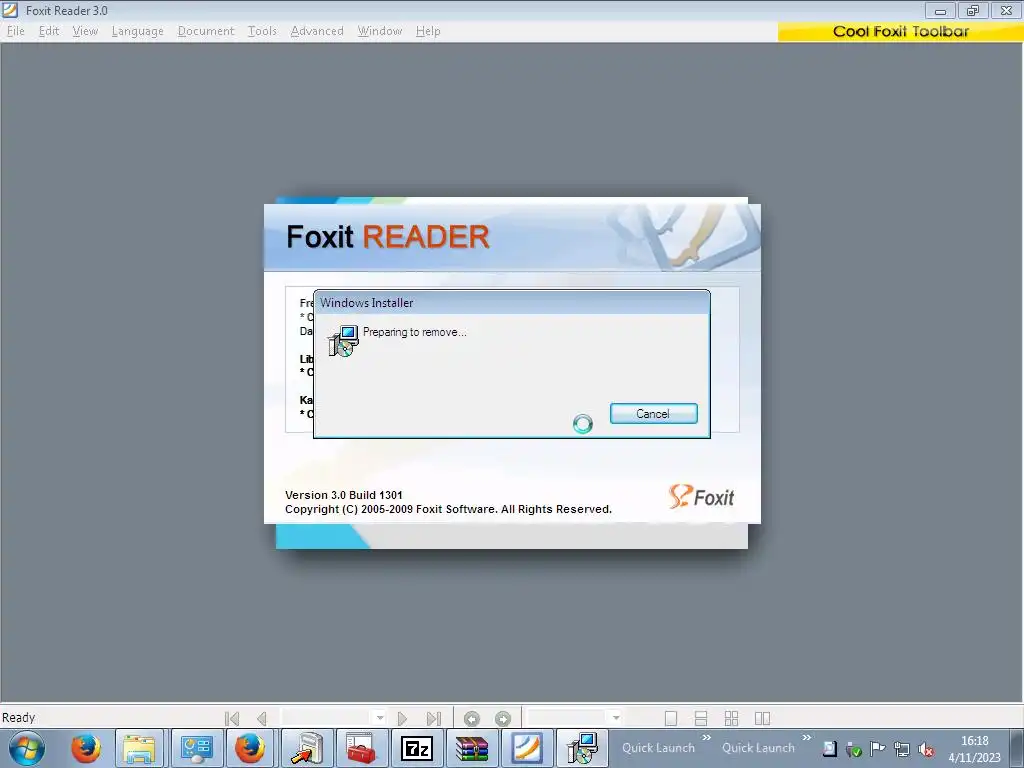The width and height of the screenshot is (1024, 768).
Task: Expand the second Quick Launch chevron
Action: pyautogui.click(x=807, y=738)
